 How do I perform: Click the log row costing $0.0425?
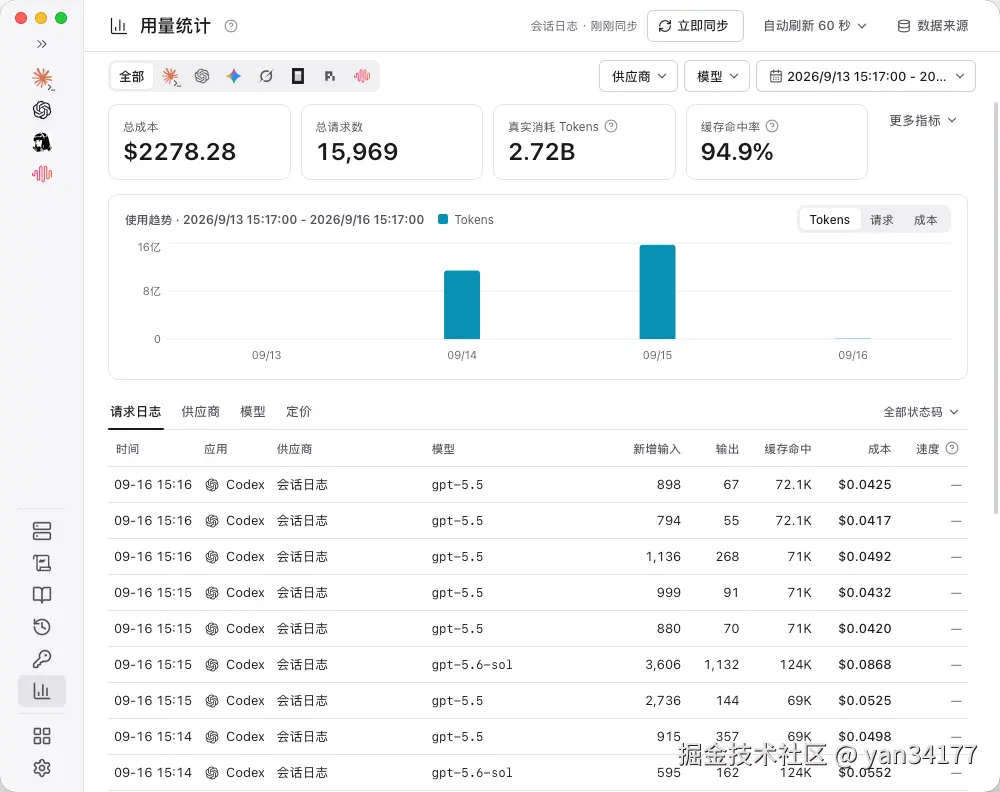(538, 485)
